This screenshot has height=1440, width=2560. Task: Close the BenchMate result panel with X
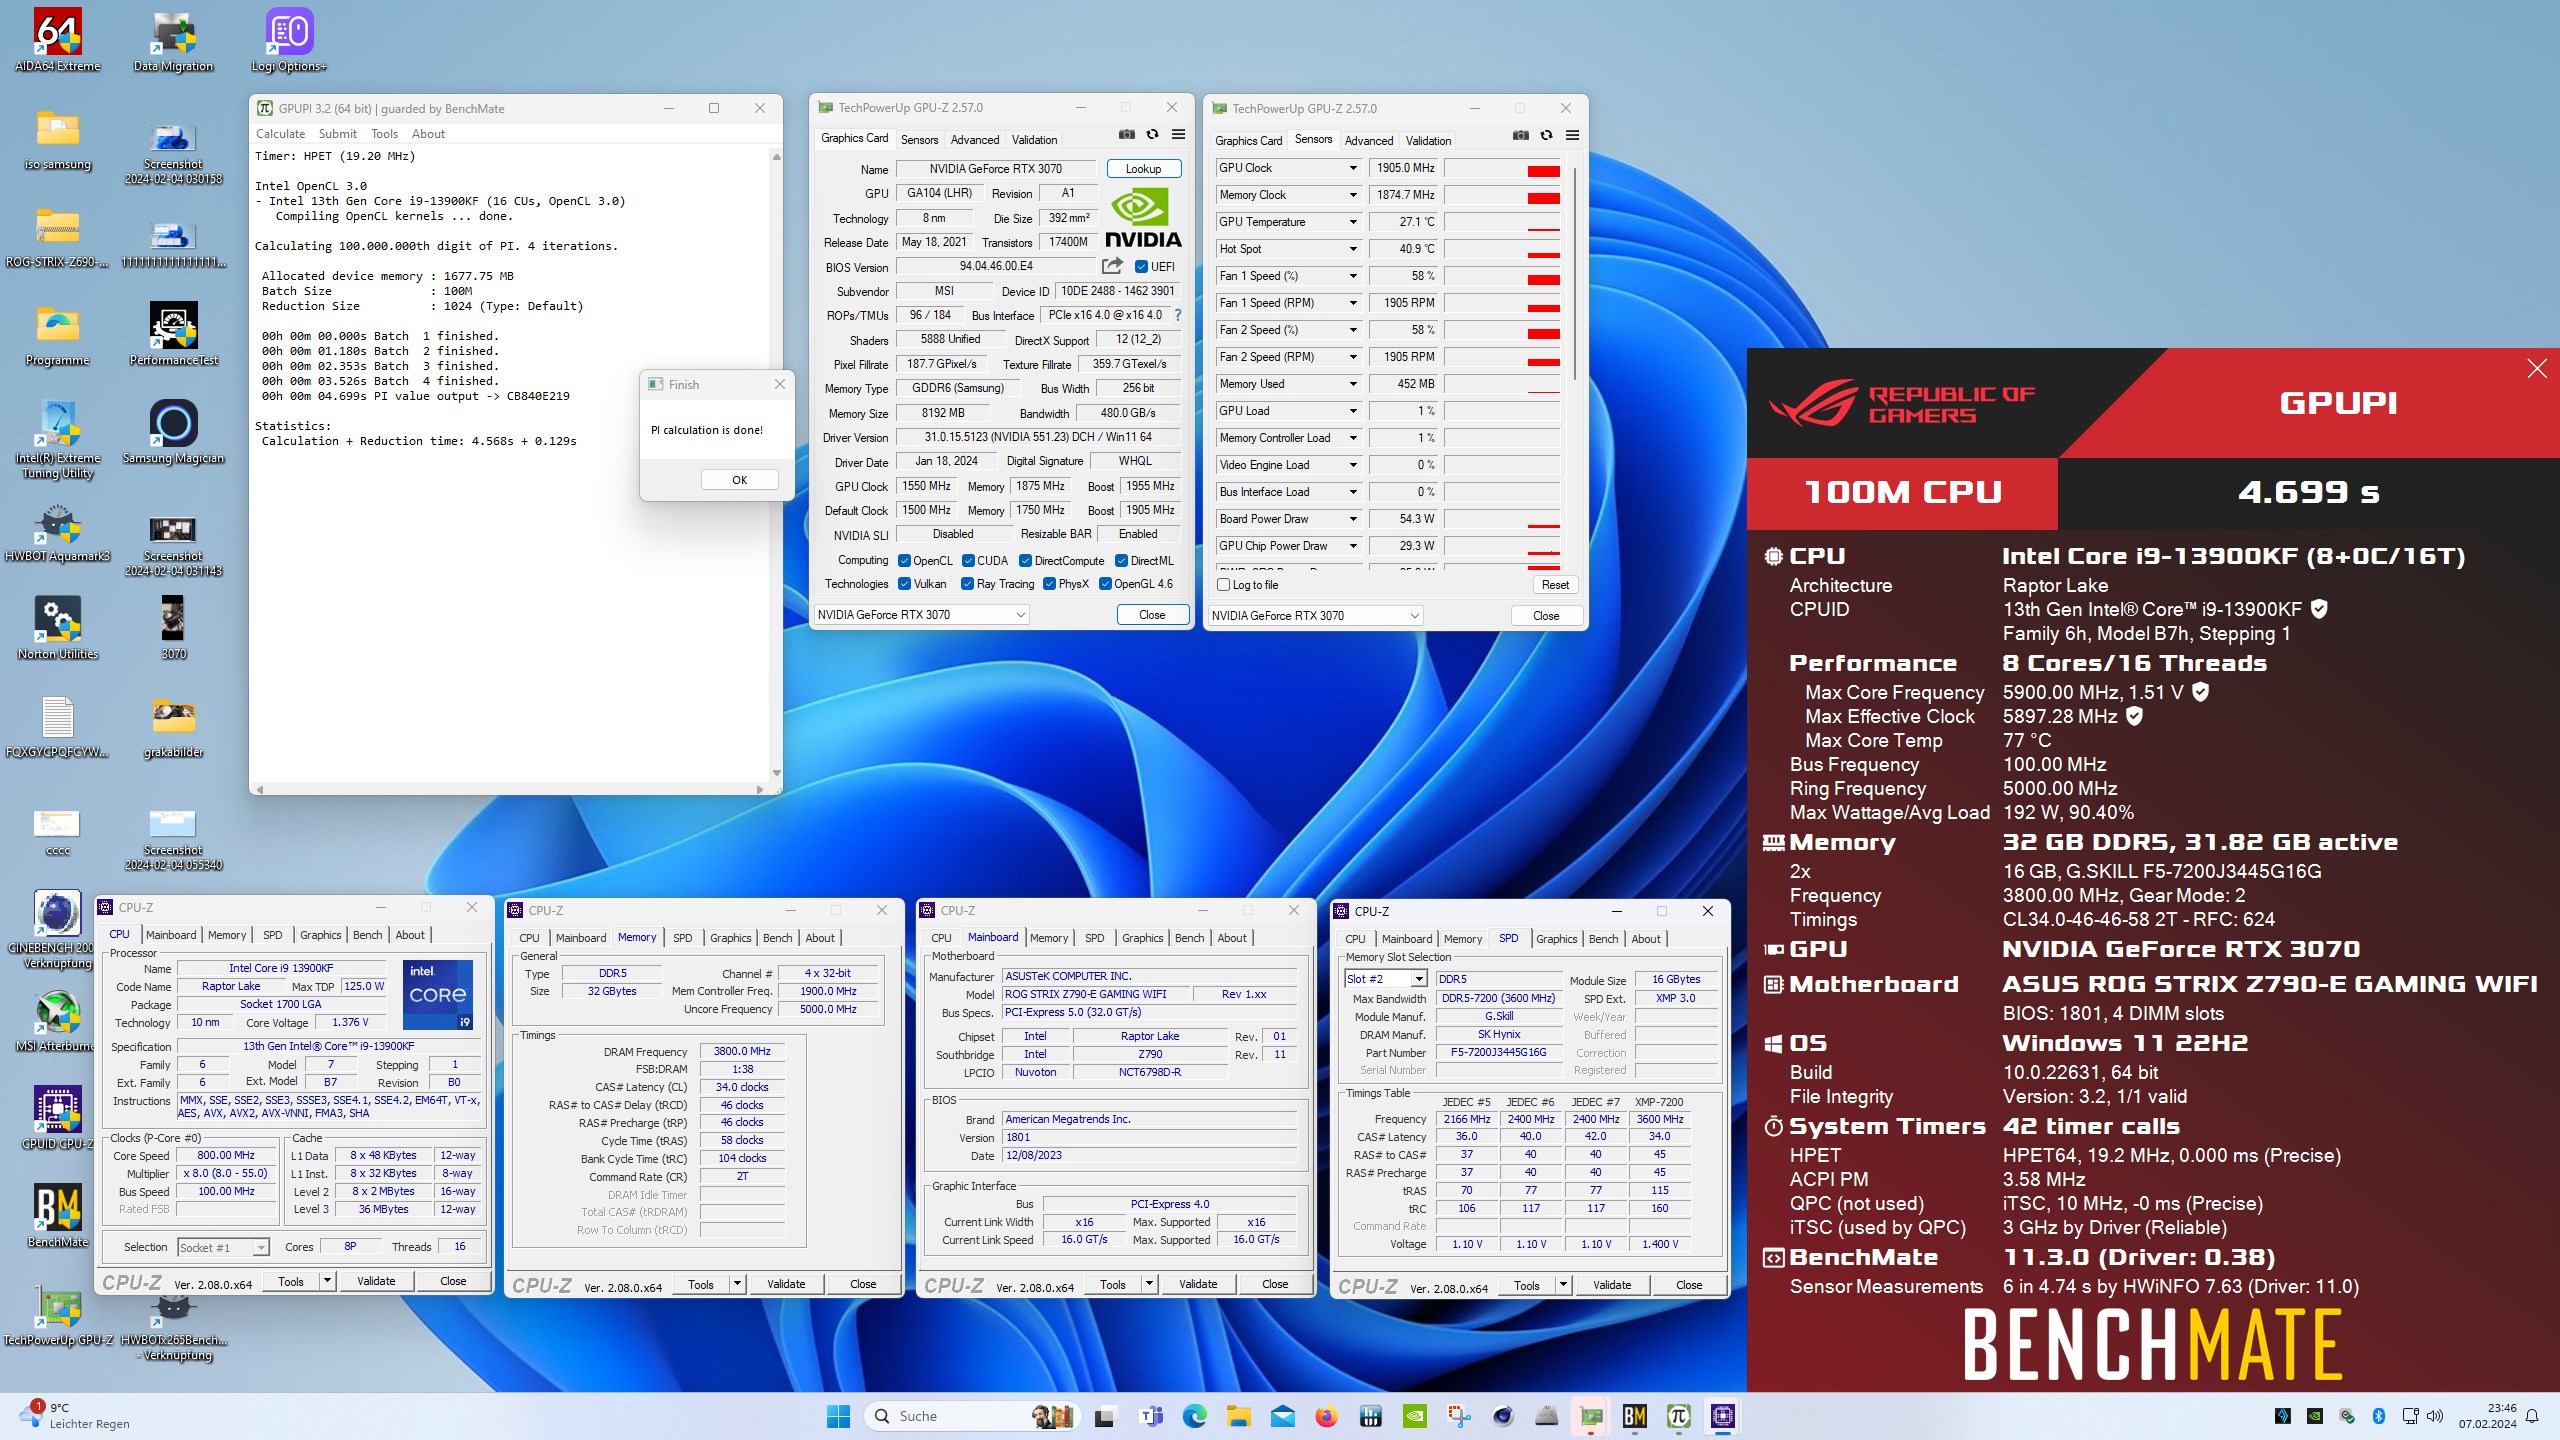point(2537,369)
